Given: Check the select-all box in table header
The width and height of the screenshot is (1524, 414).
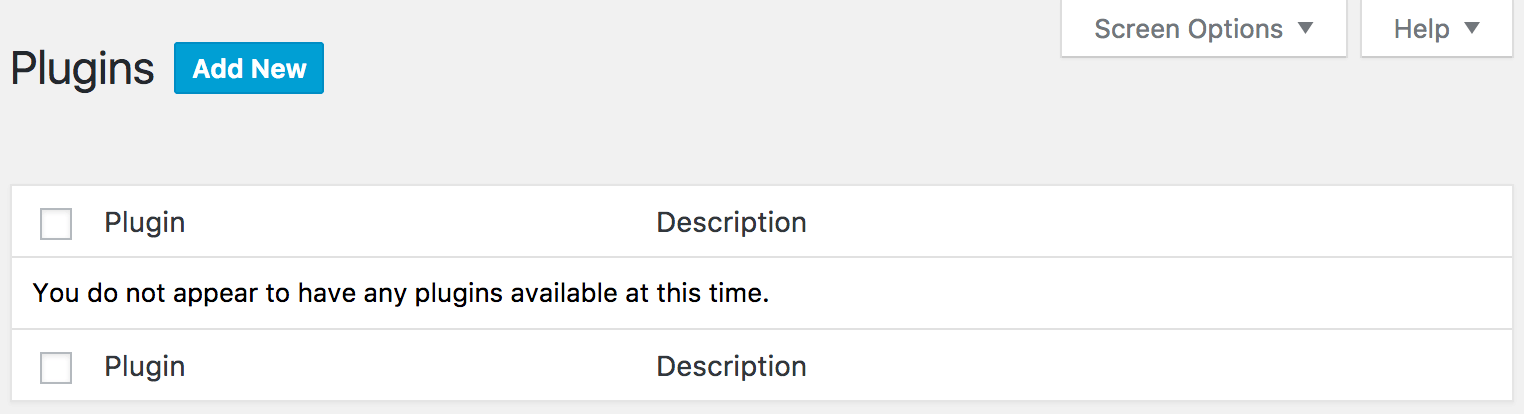Looking at the screenshot, I should pos(56,223).
